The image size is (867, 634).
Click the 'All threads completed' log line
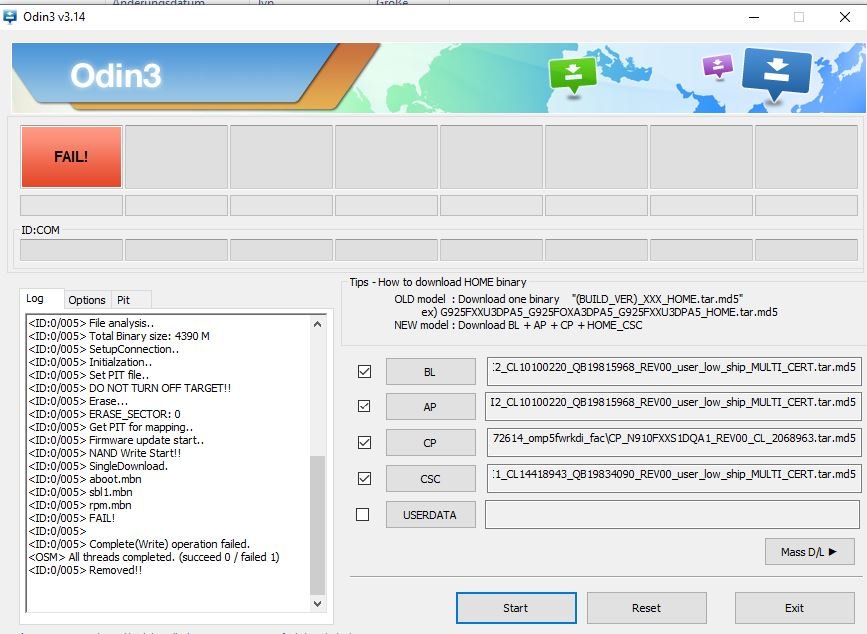tap(154, 557)
